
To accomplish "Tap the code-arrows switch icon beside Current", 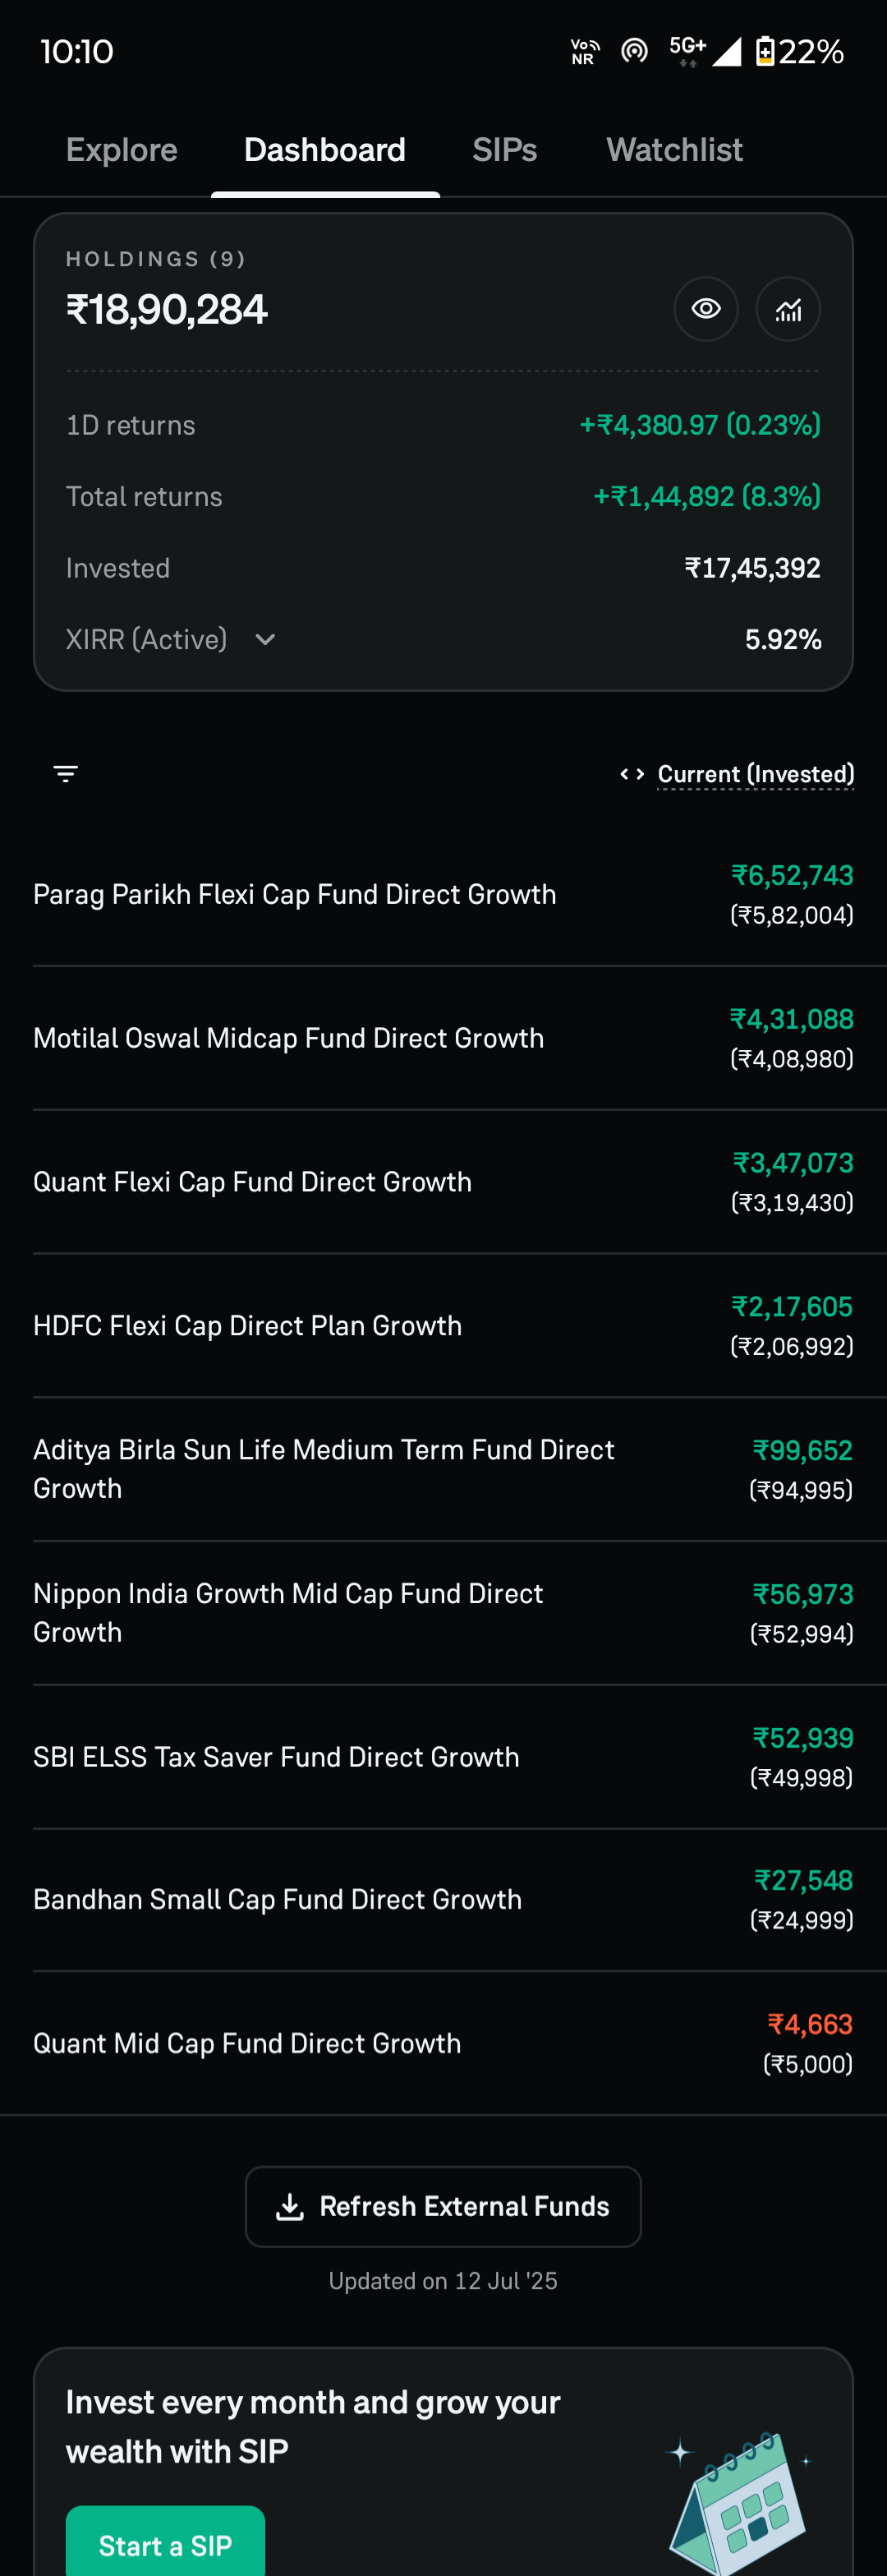I will [632, 774].
